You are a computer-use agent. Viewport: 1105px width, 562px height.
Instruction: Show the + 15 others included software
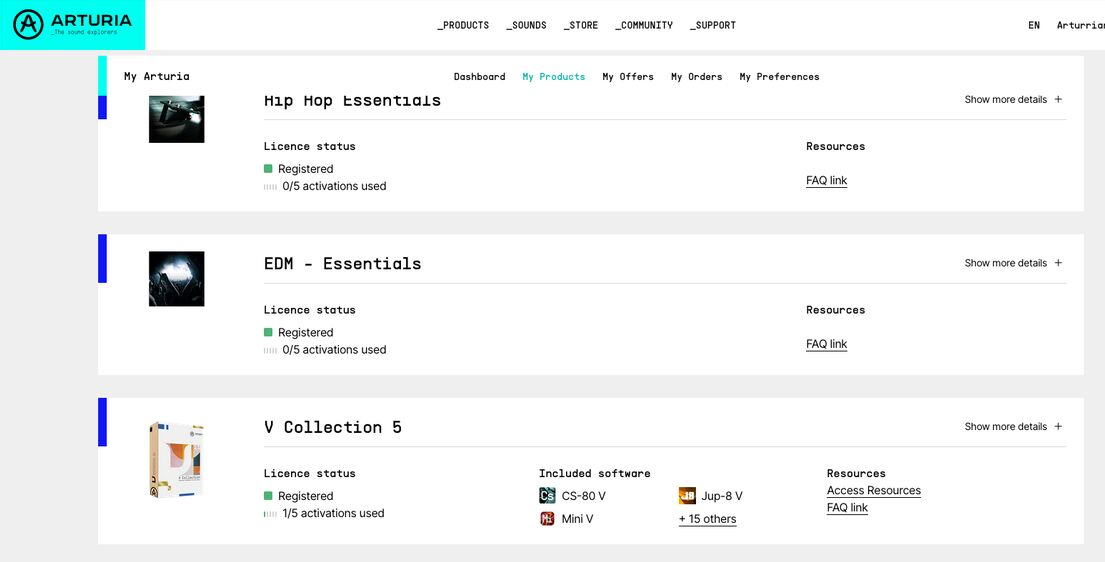click(707, 519)
